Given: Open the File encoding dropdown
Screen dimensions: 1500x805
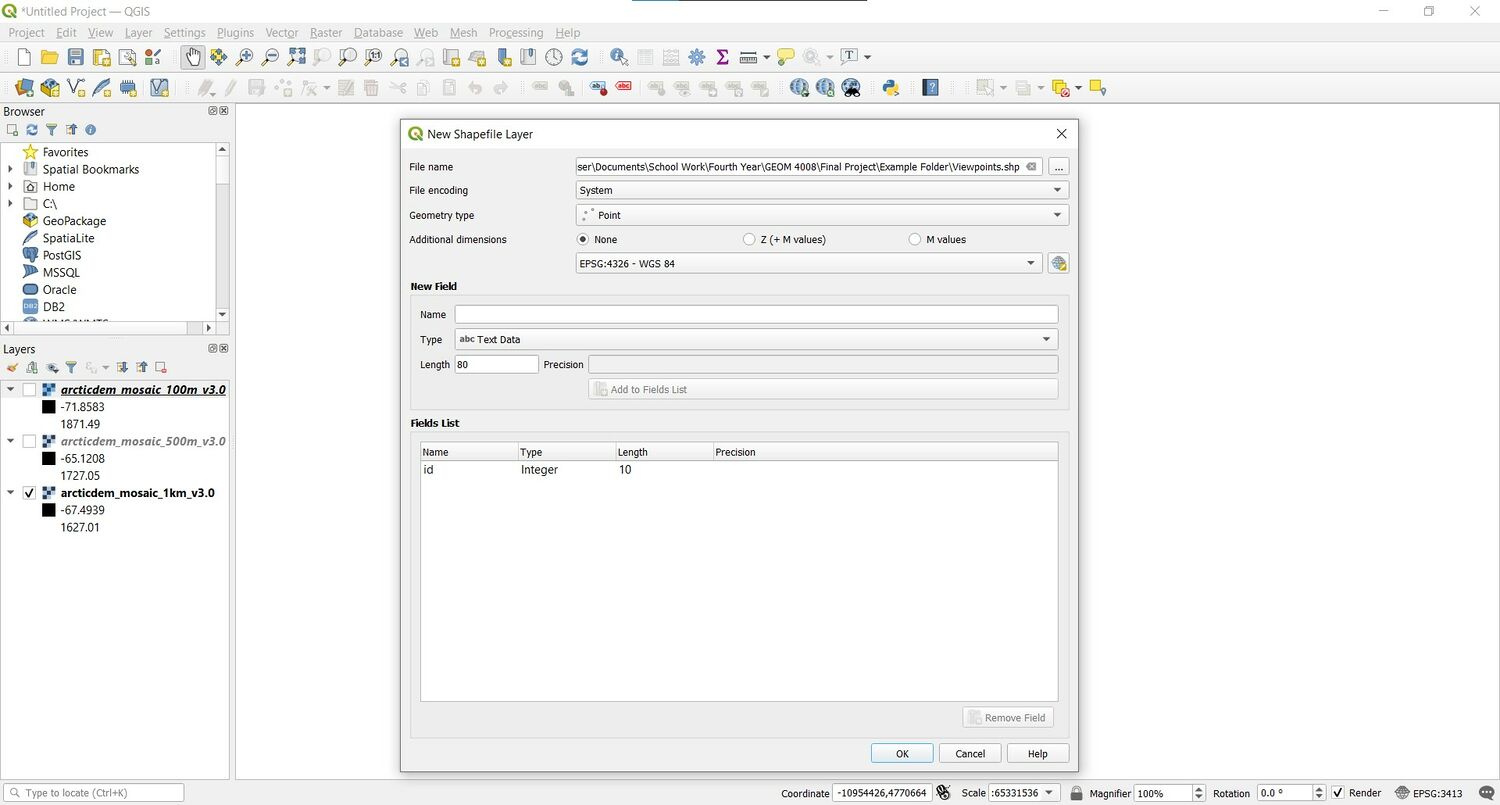Looking at the screenshot, I should pyautogui.click(x=1056, y=190).
